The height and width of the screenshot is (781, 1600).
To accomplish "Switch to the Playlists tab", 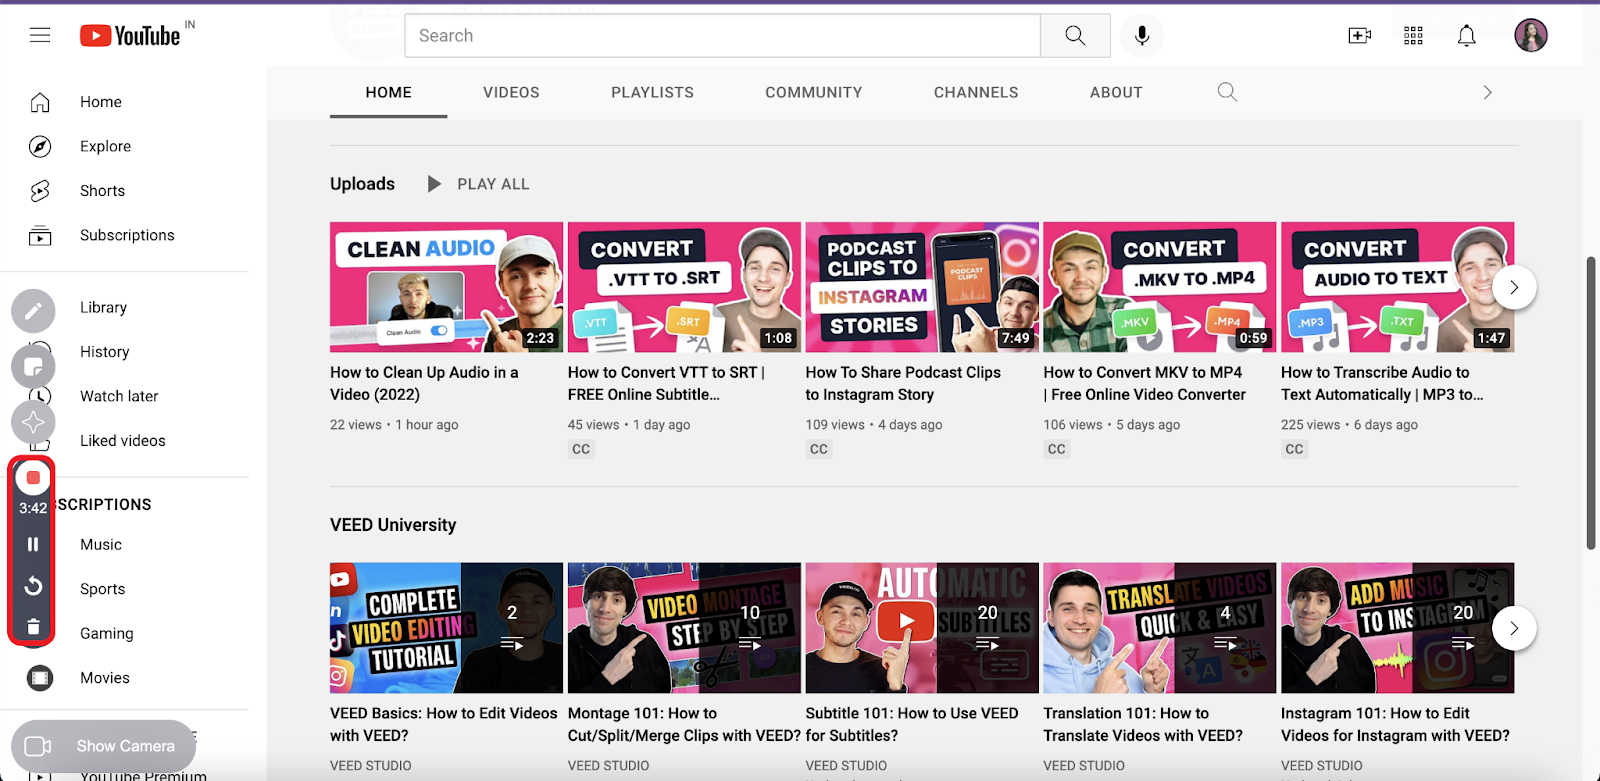I will (652, 92).
